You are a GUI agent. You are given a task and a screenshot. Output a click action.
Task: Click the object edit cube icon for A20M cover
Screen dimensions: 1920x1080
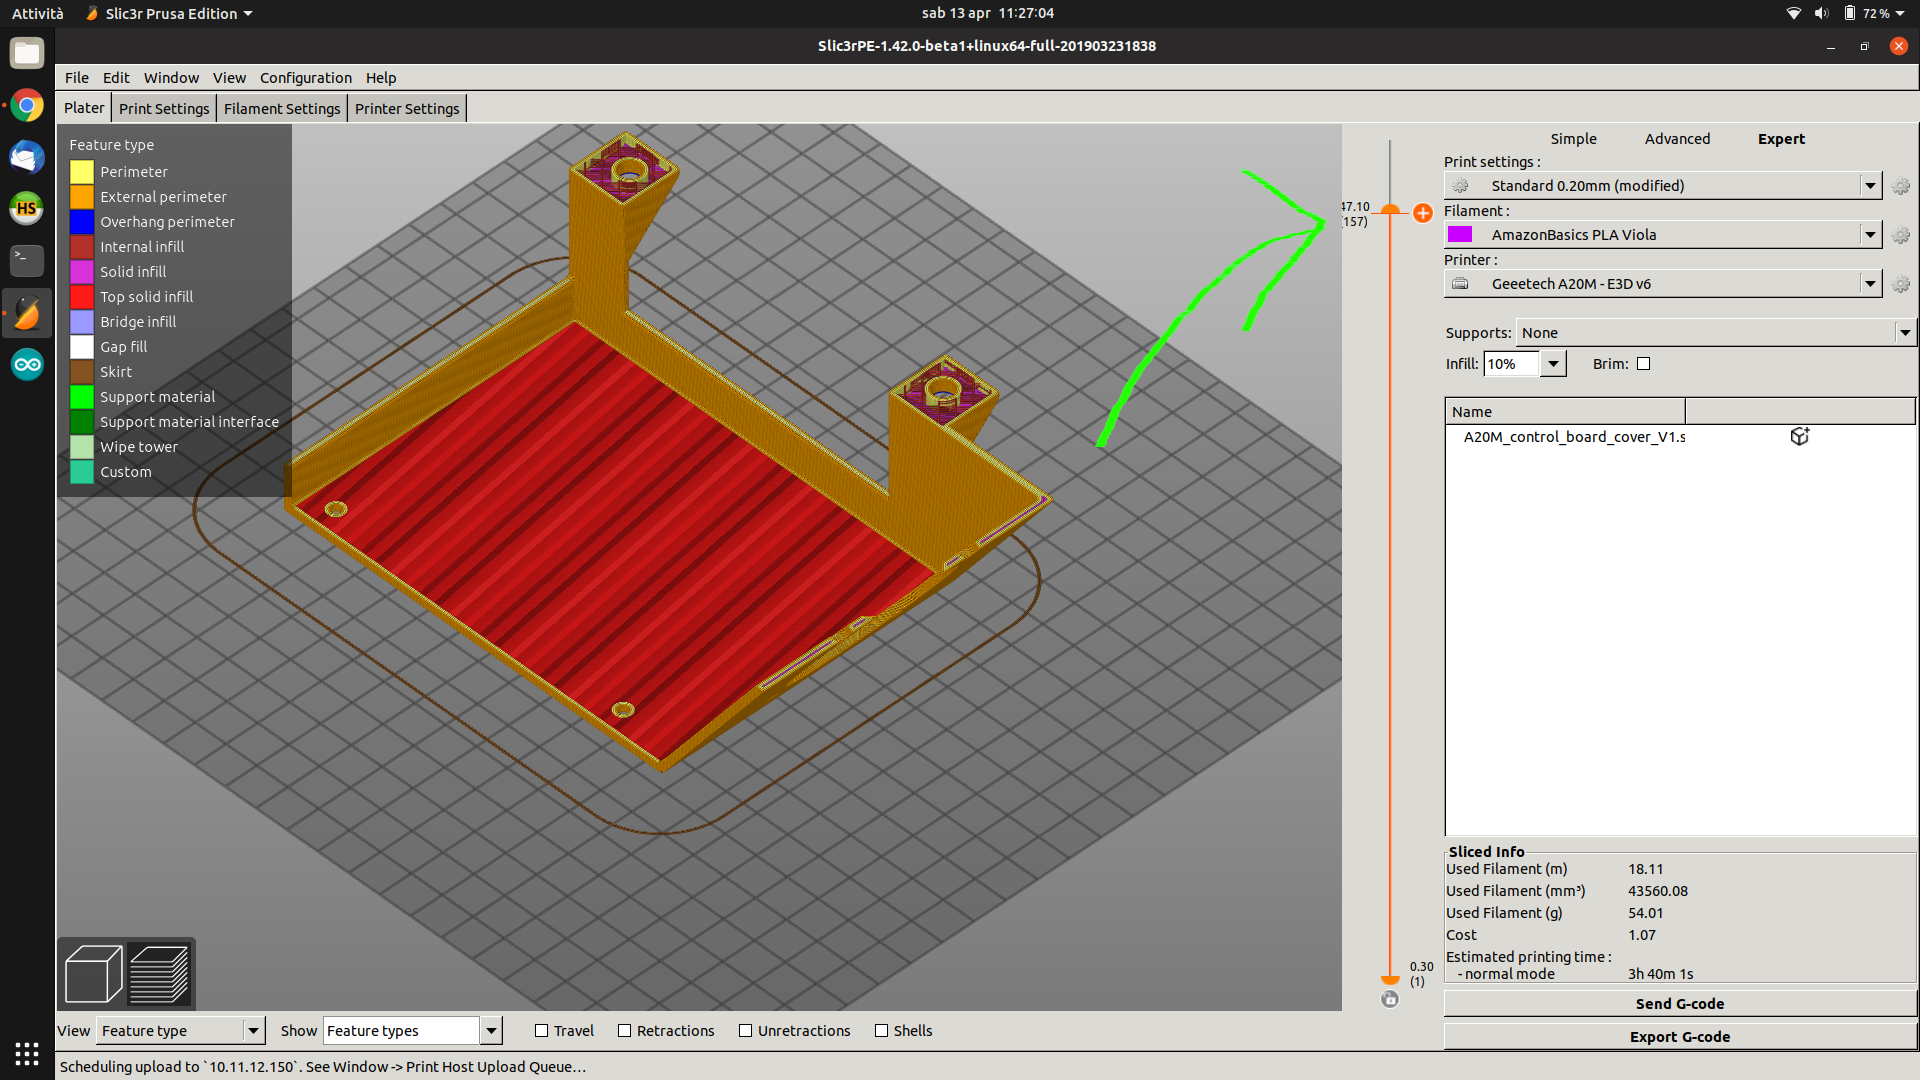click(1800, 436)
